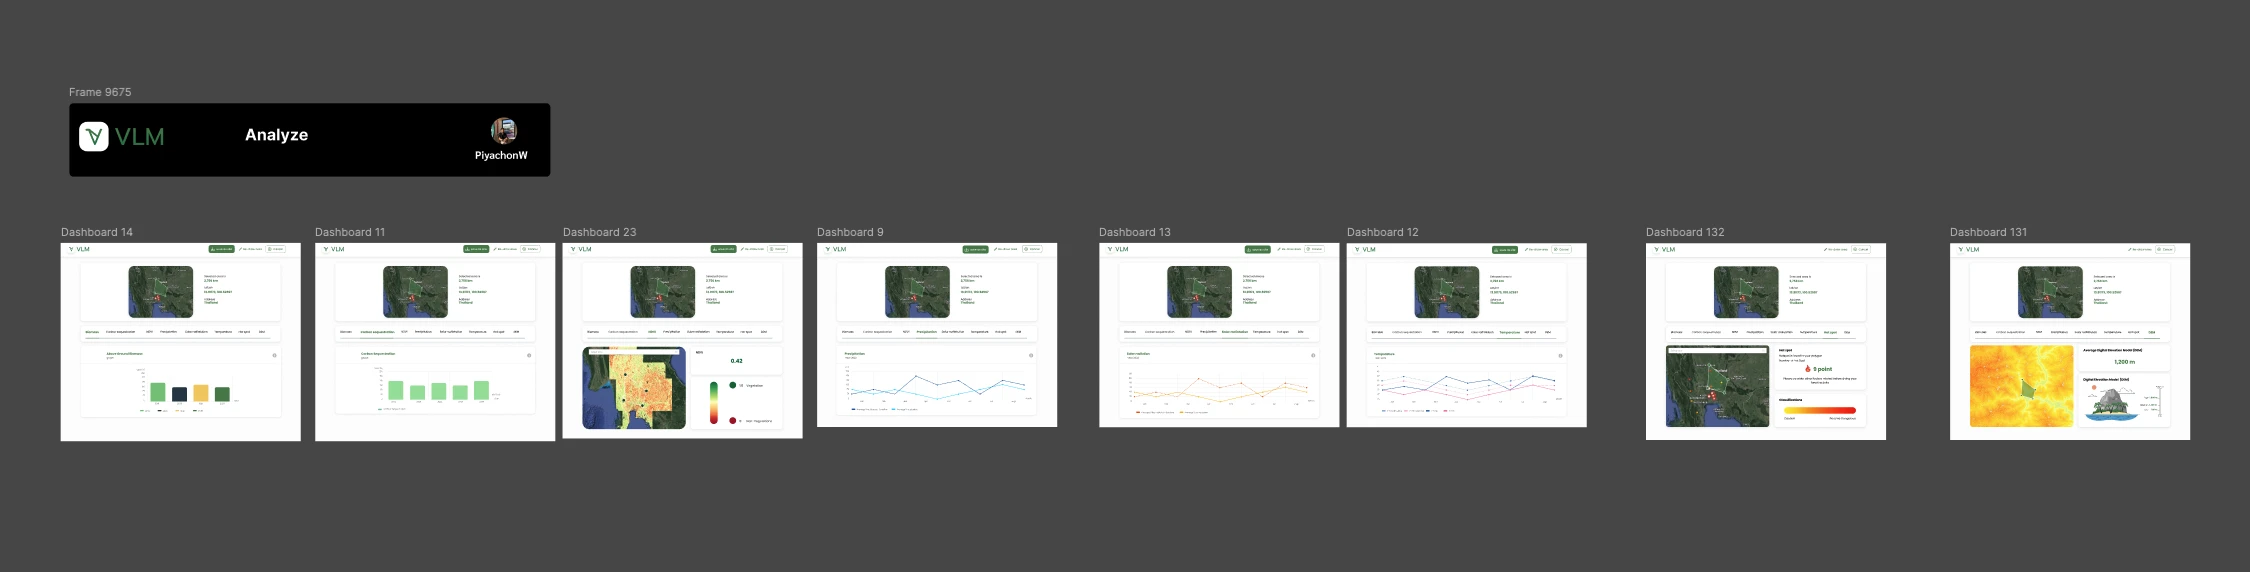2250x572 pixels.
Task: Click the Cancel button in Dashboard 14
Action: (x=276, y=249)
